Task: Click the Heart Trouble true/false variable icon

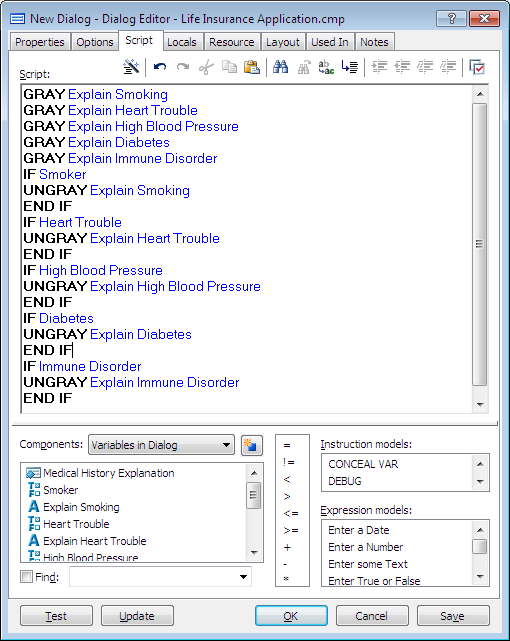Action: pyautogui.click(x=34, y=524)
